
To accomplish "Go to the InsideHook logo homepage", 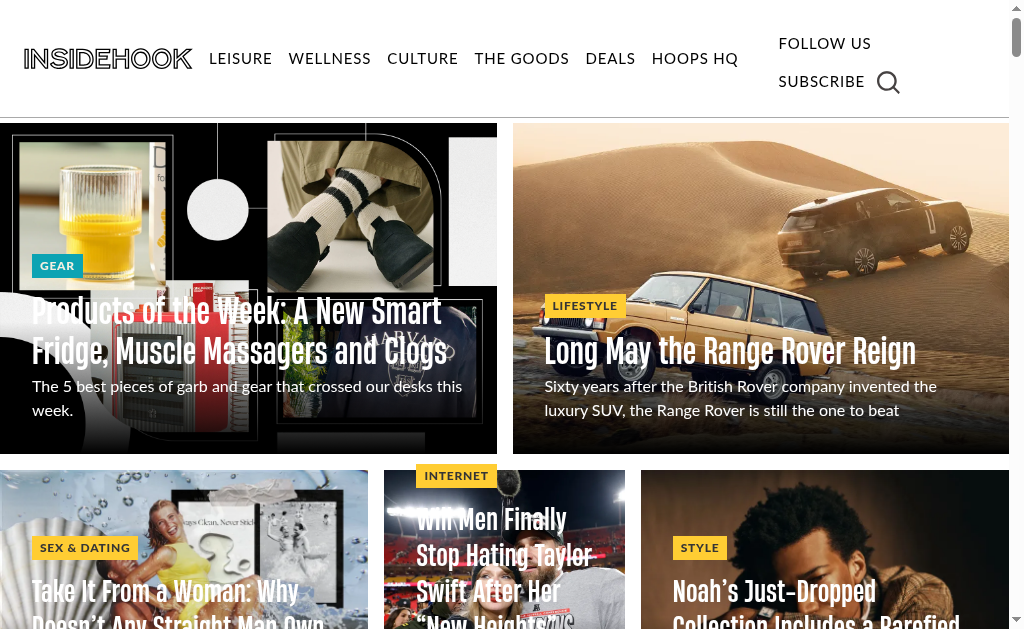I will point(108,59).
